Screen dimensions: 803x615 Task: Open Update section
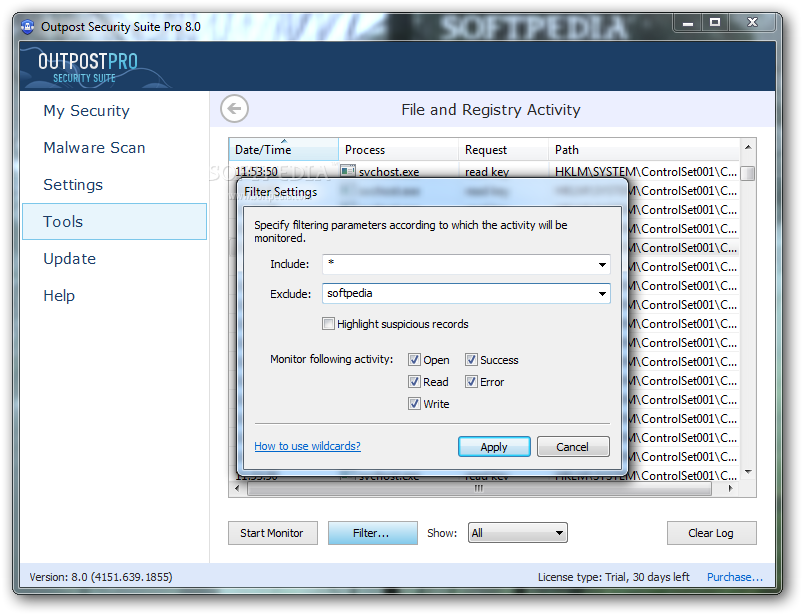click(x=70, y=259)
